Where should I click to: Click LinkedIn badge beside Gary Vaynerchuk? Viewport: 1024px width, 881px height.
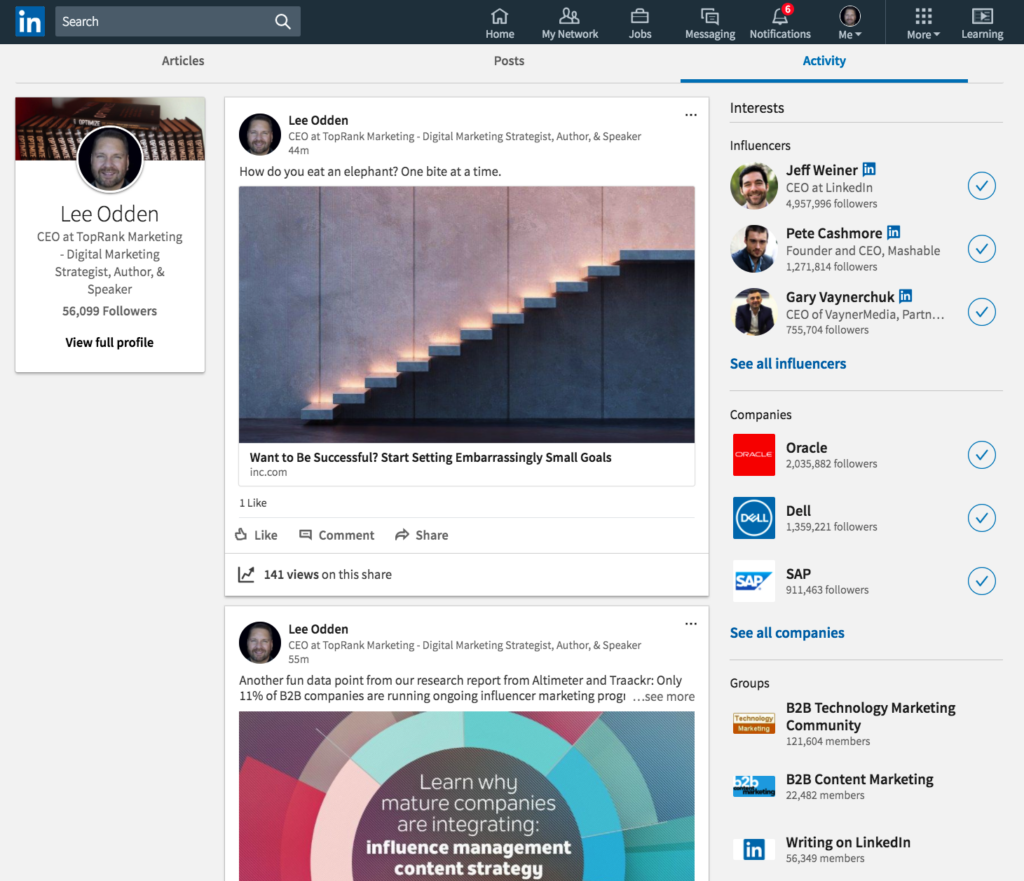pos(905,296)
